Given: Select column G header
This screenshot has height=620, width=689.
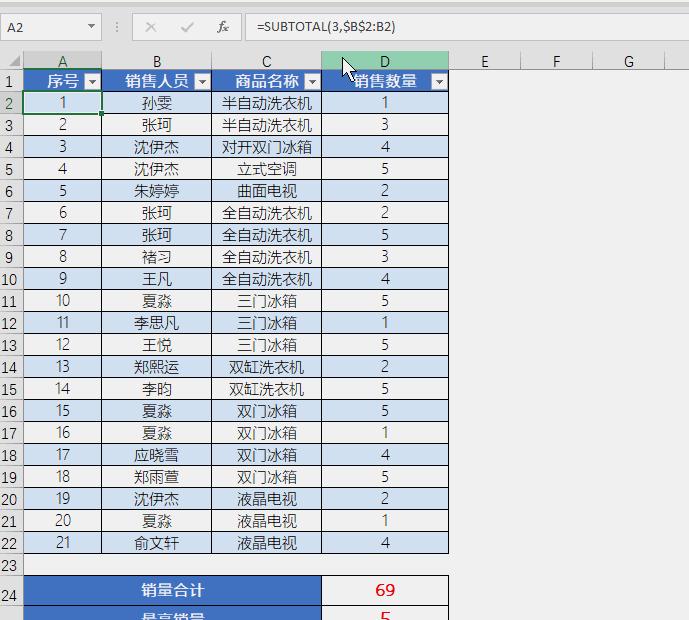Looking at the screenshot, I should tap(629, 61).
